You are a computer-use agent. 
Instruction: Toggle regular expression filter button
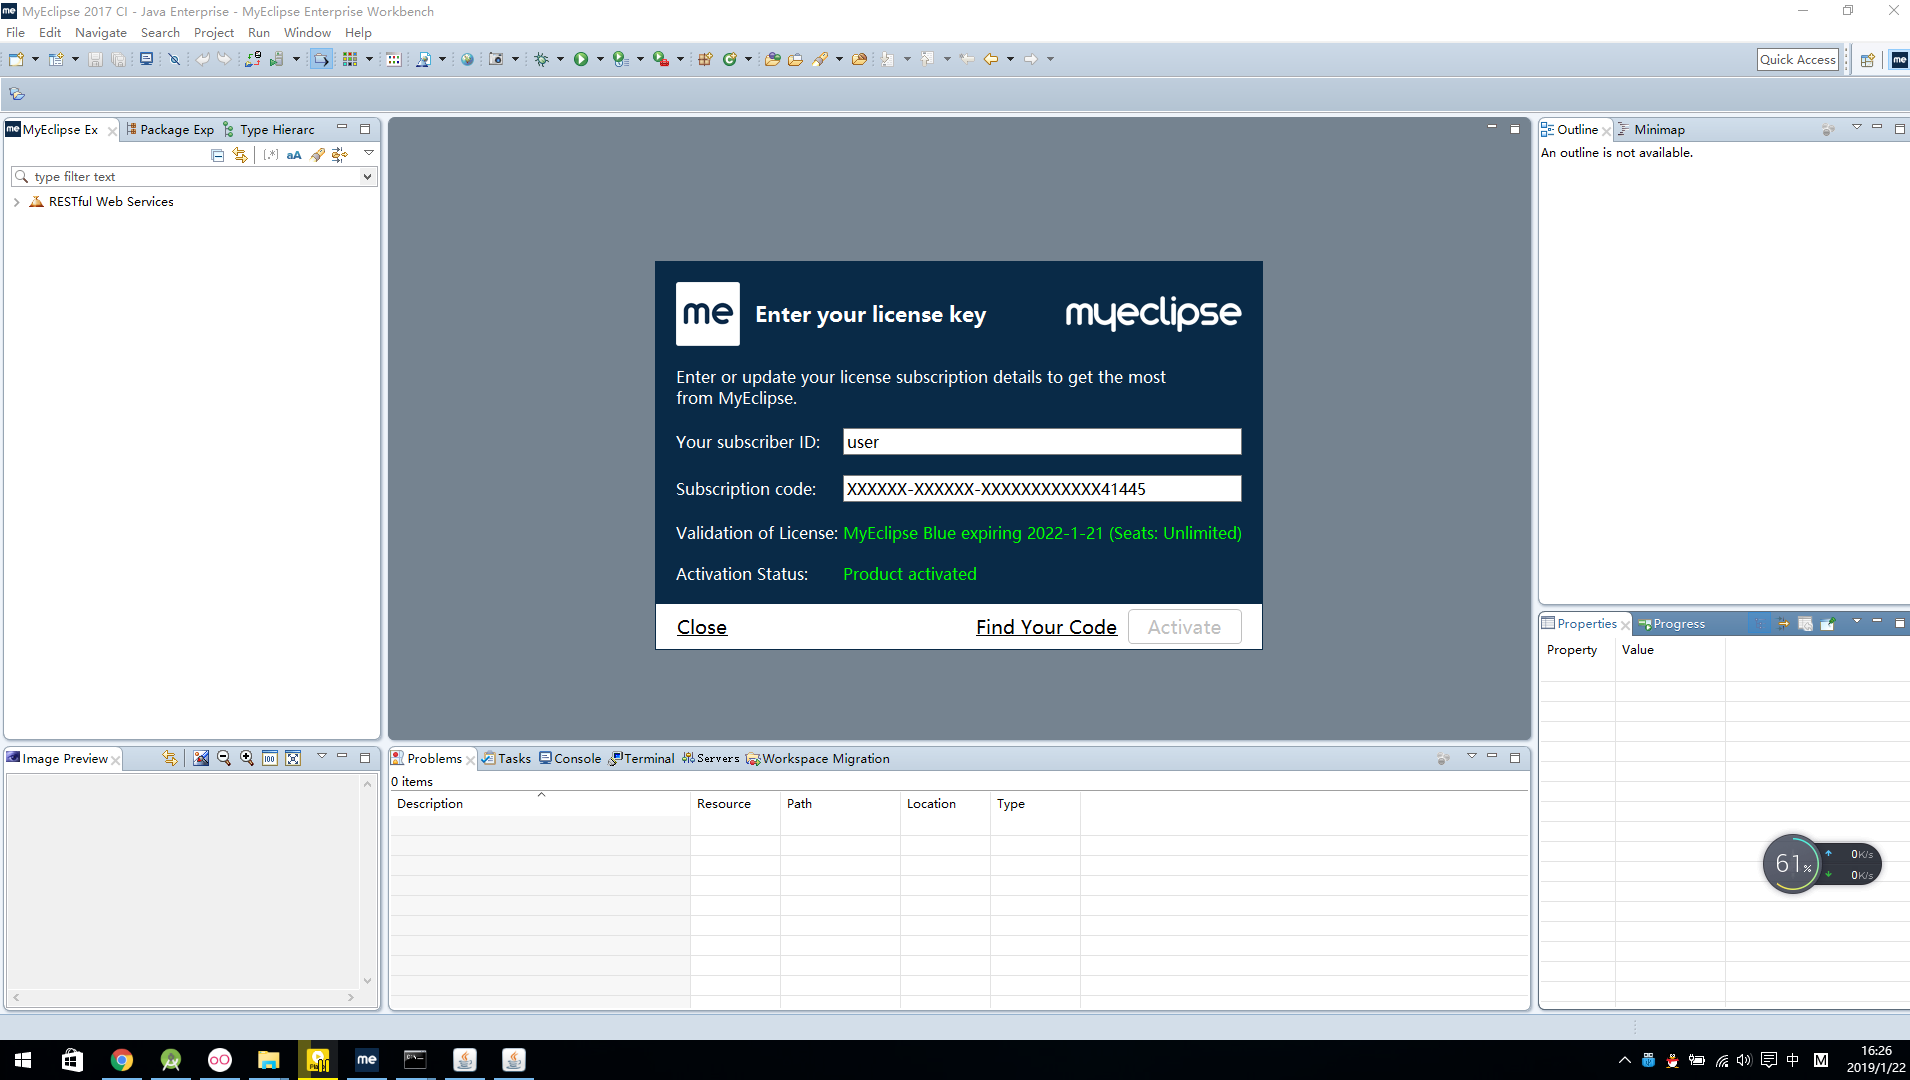(x=271, y=154)
